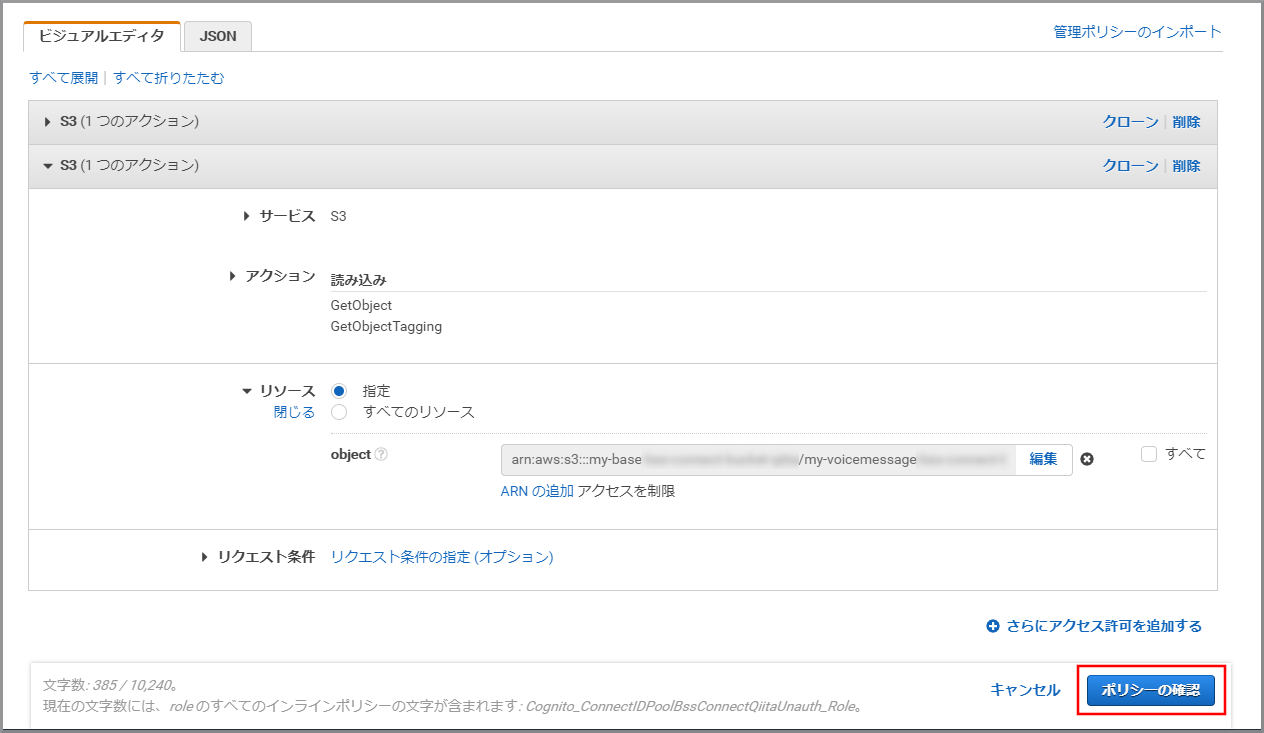Click the 閉じる link under リソース

pos(294,412)
